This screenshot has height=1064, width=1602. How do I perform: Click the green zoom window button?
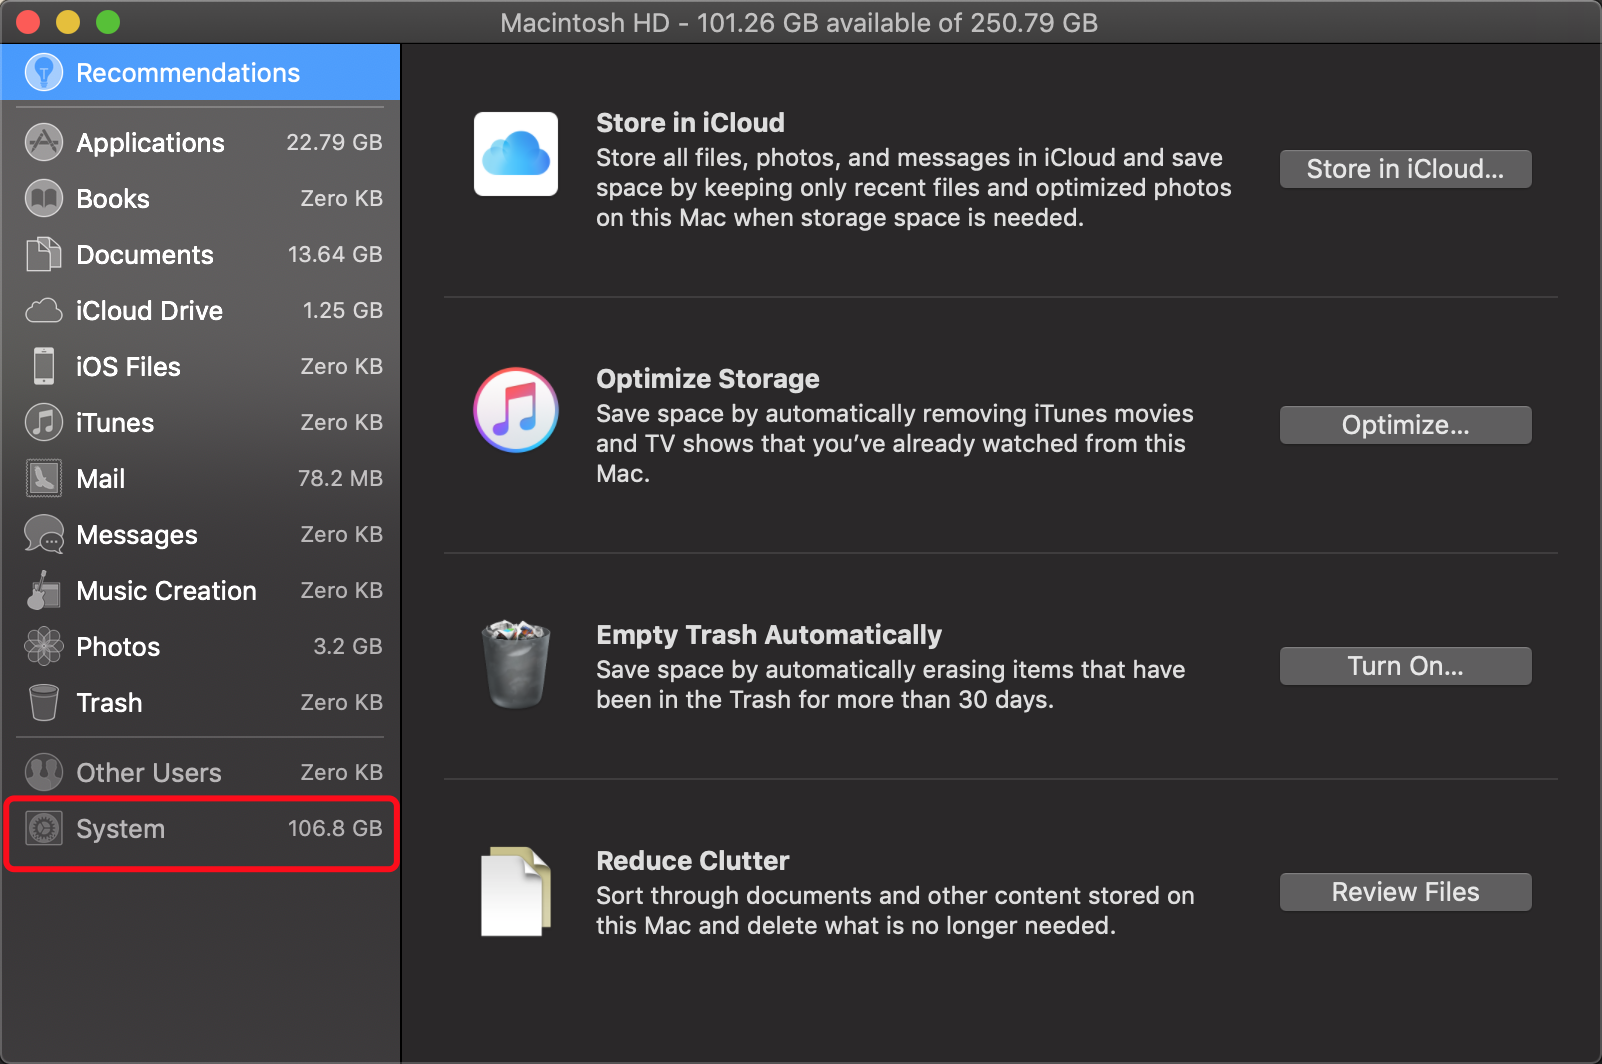click(108, 22)
